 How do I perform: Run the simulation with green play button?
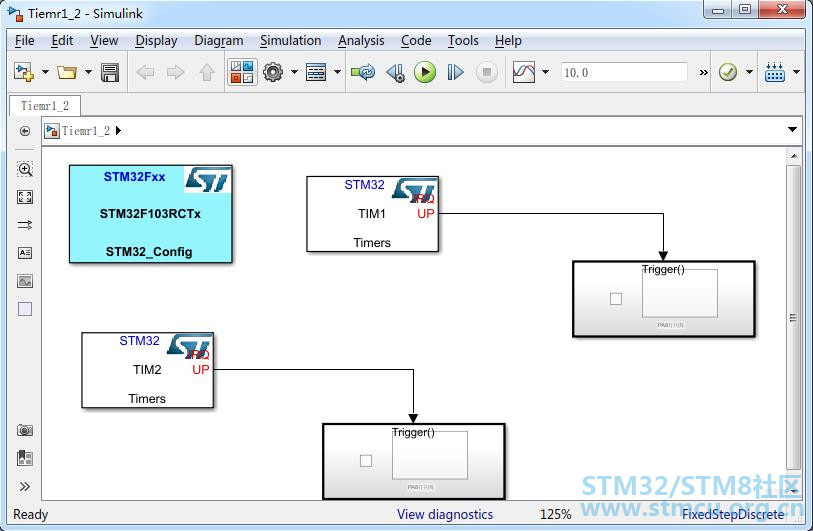(425, 72)
